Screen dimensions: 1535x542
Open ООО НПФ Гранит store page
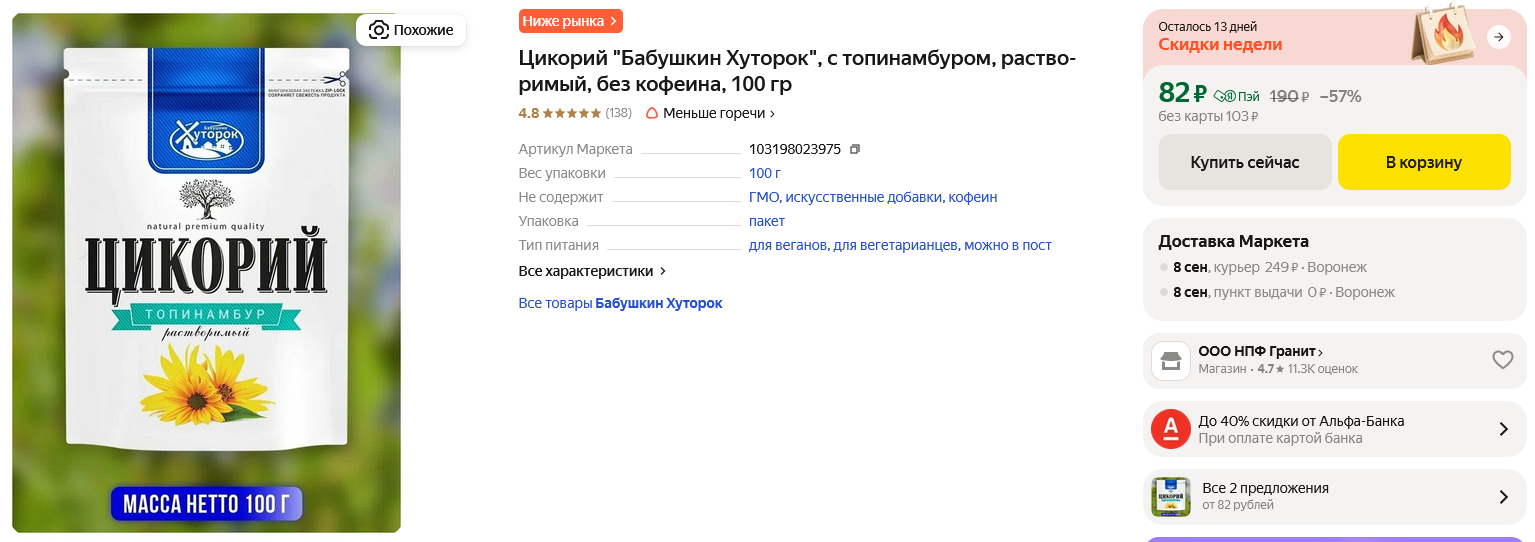coord(1261,352)
